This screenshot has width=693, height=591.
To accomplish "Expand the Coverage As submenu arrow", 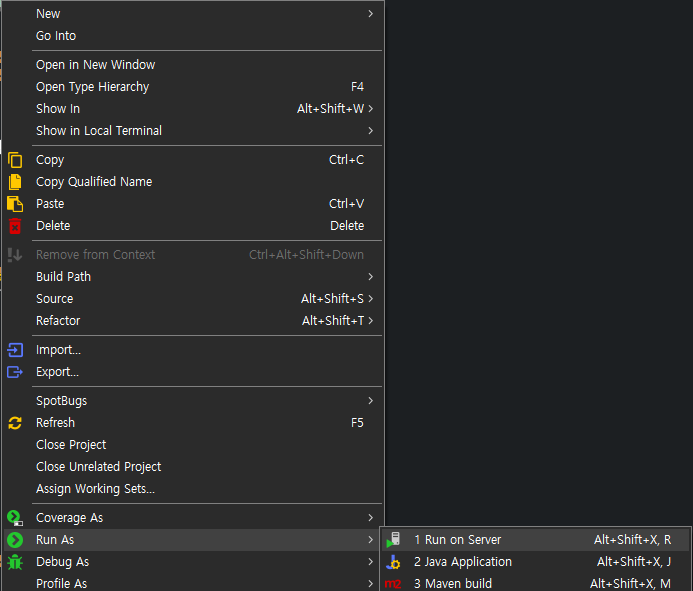I will [370, 518].
